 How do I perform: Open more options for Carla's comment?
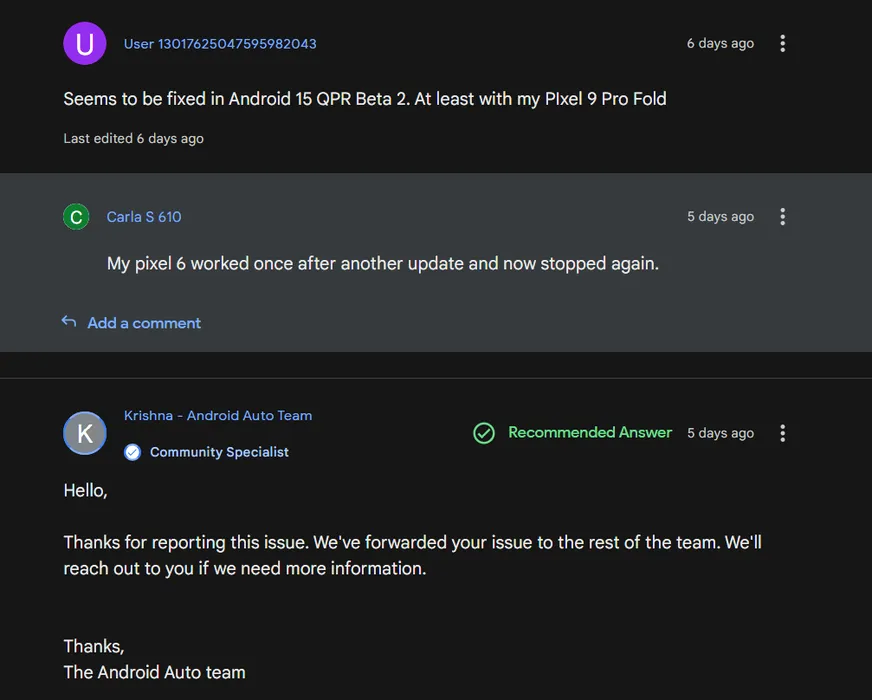782,216
